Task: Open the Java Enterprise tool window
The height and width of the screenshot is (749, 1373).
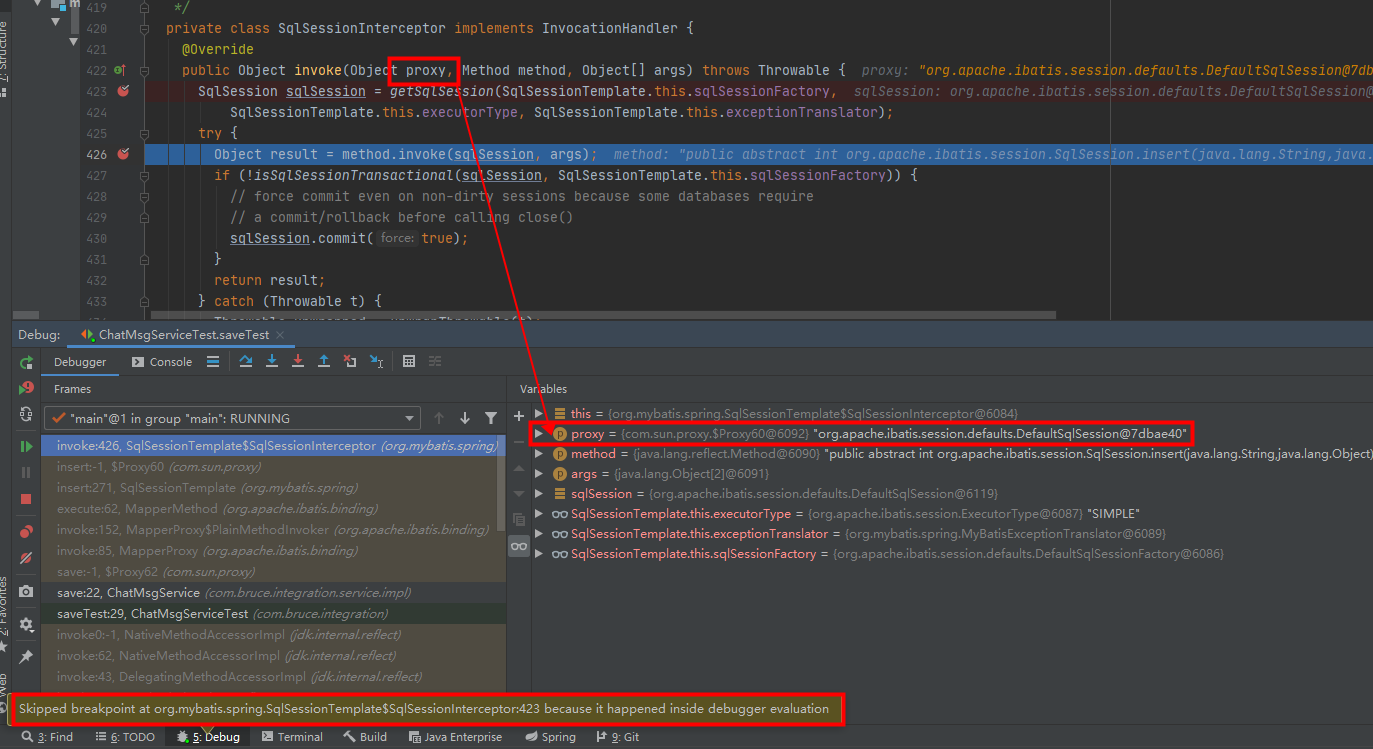Action: pyautogui.click(x=456, y=737)
